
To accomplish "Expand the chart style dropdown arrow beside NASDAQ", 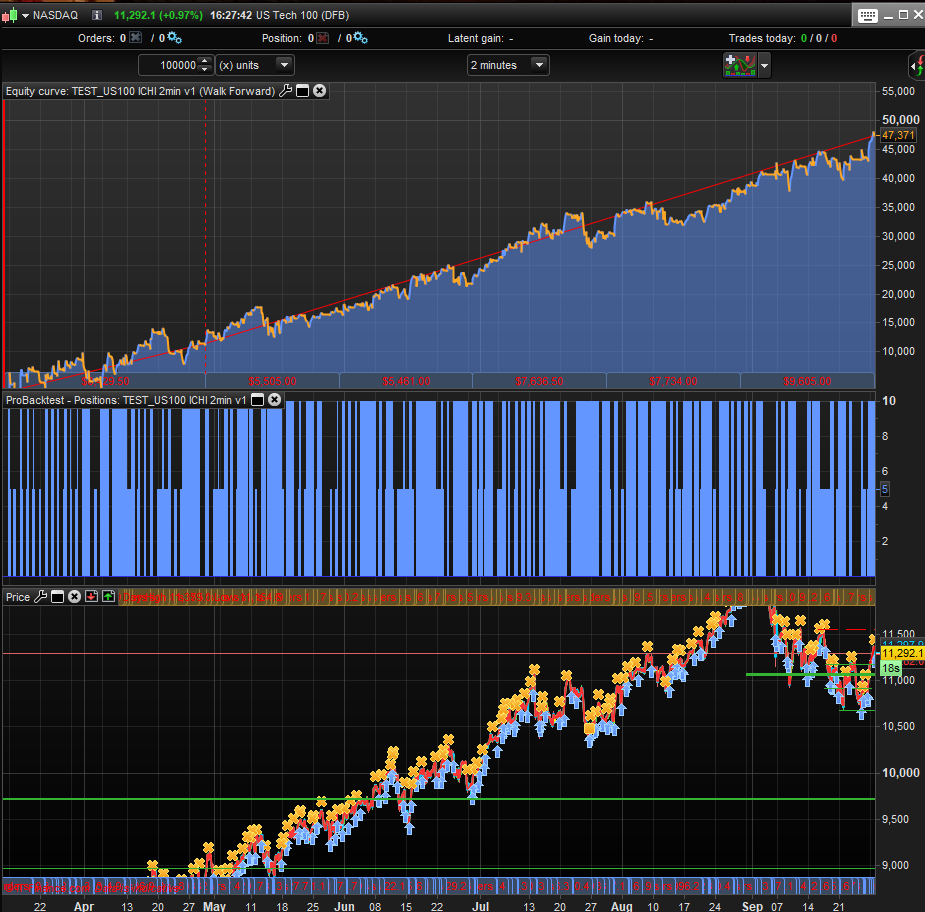I will (x=25, y=16).
